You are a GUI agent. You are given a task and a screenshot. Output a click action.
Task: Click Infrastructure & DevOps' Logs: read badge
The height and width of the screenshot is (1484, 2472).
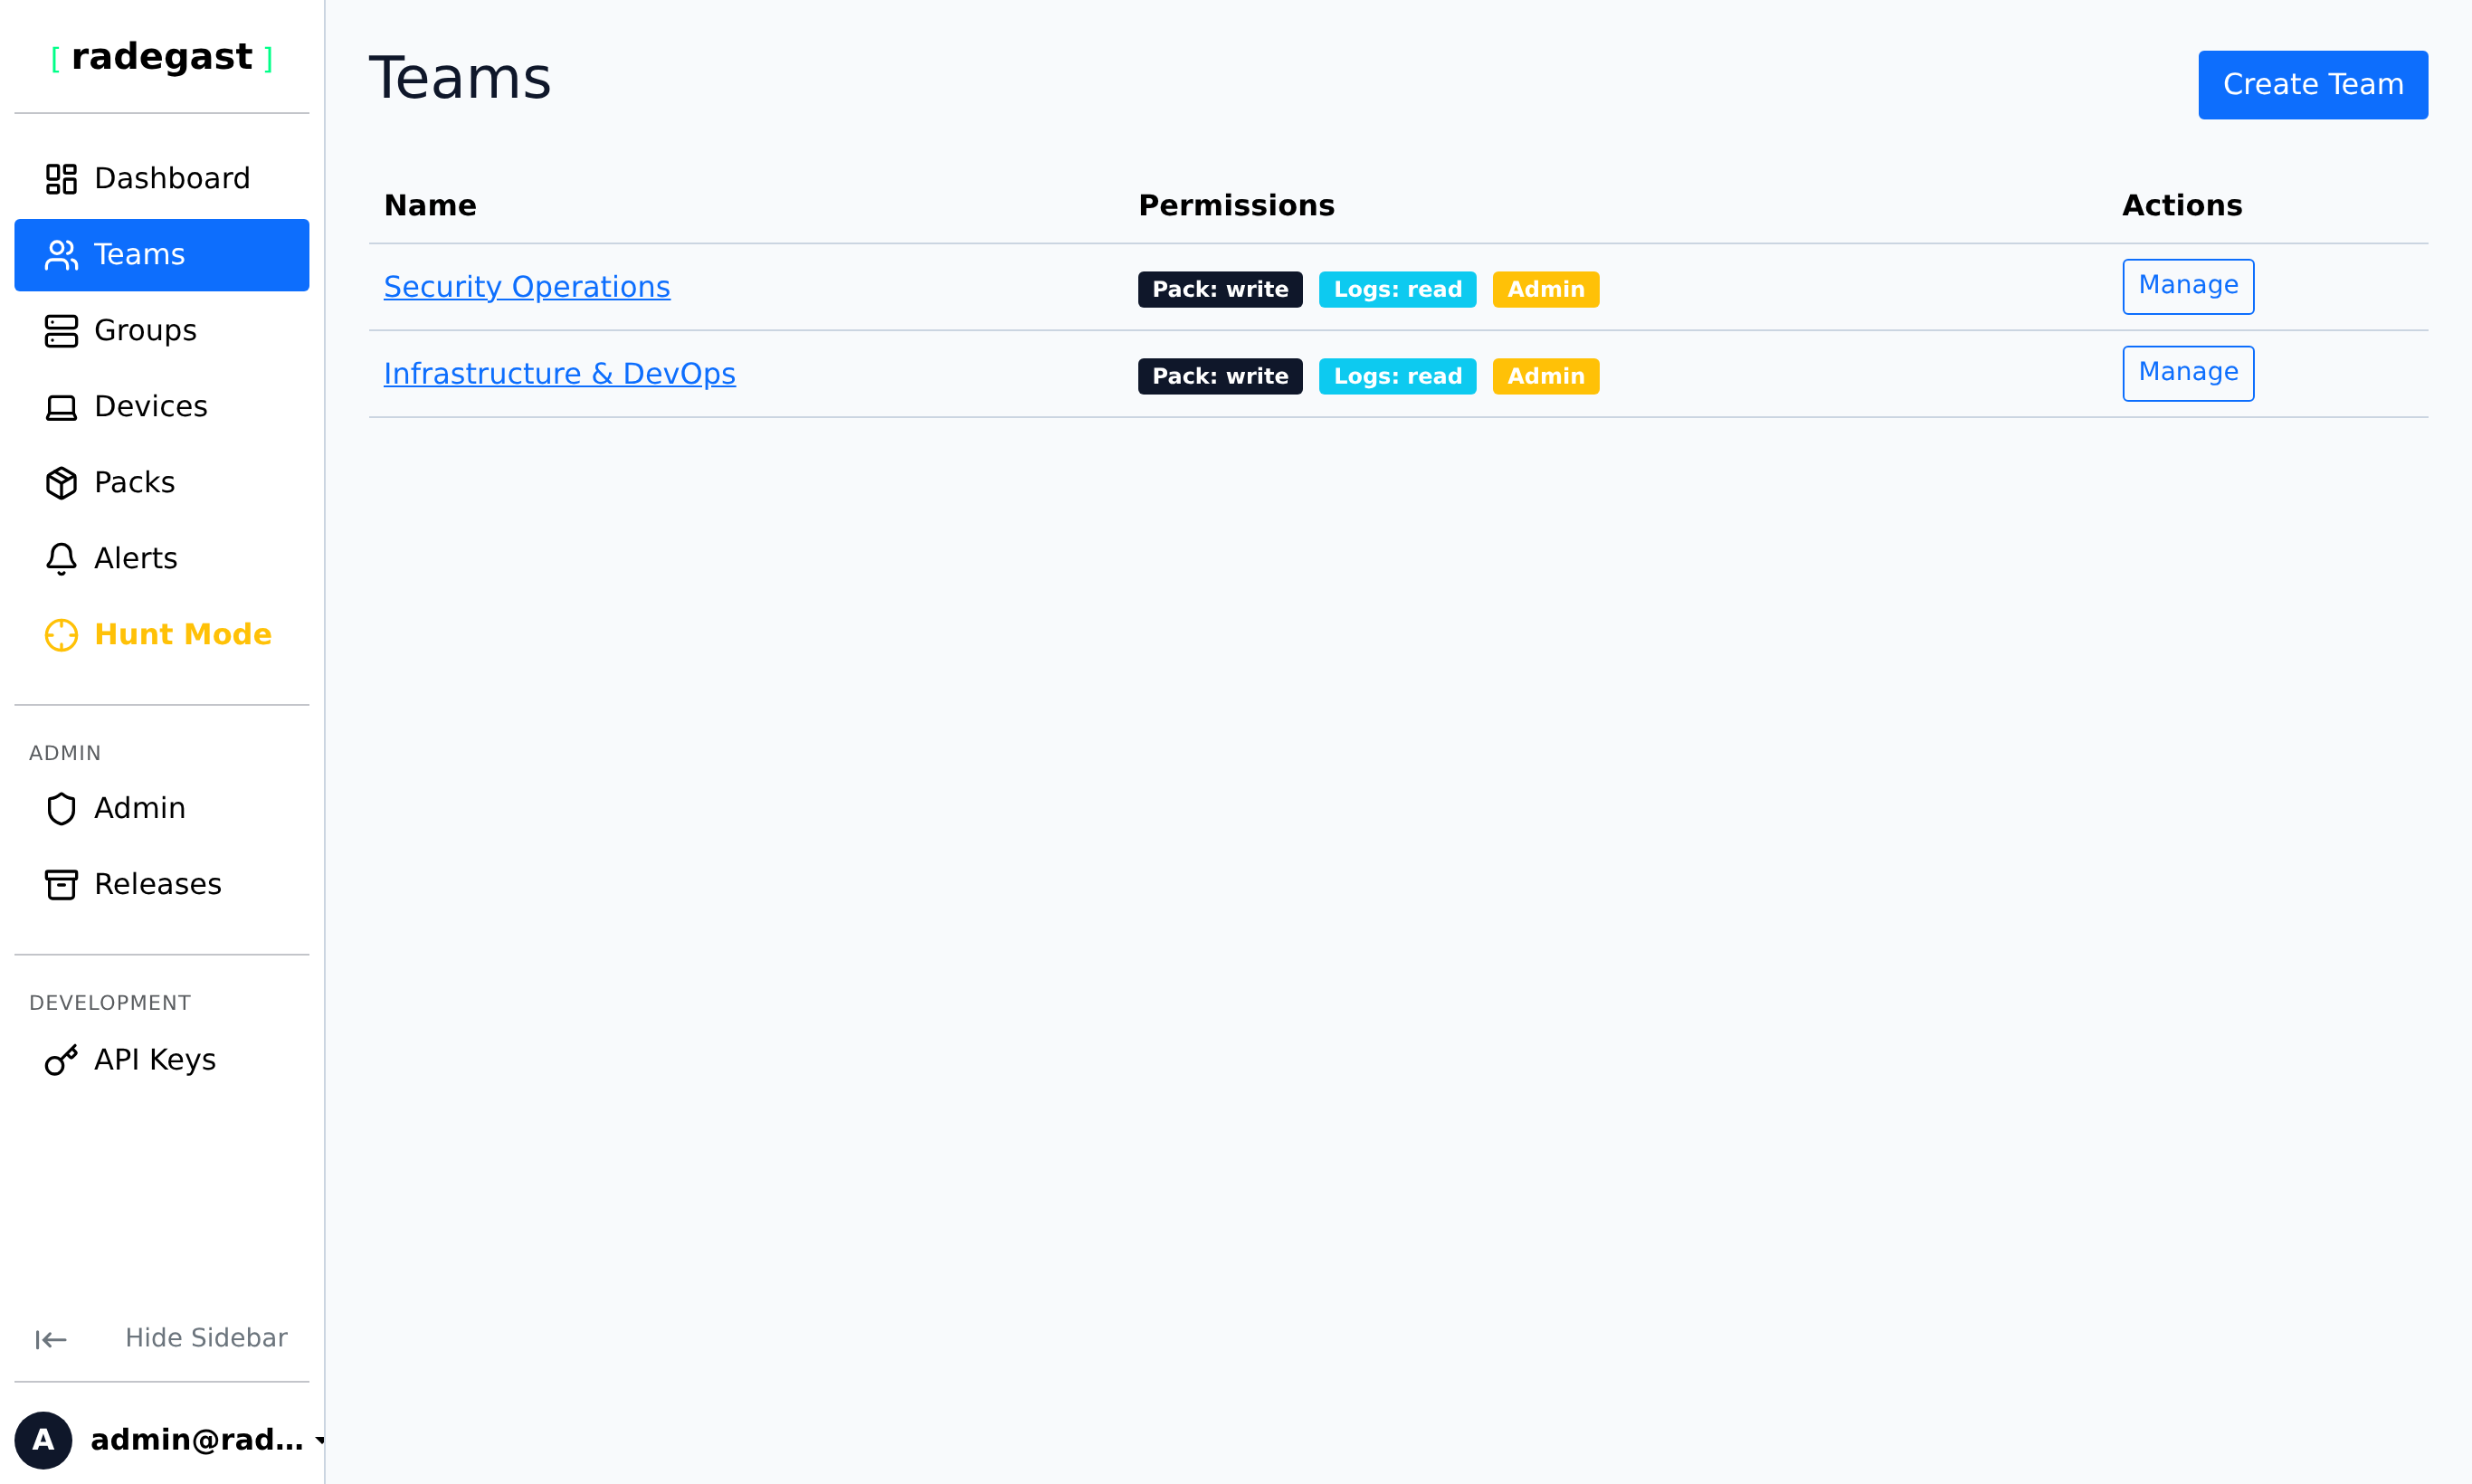pos(1397,377)
